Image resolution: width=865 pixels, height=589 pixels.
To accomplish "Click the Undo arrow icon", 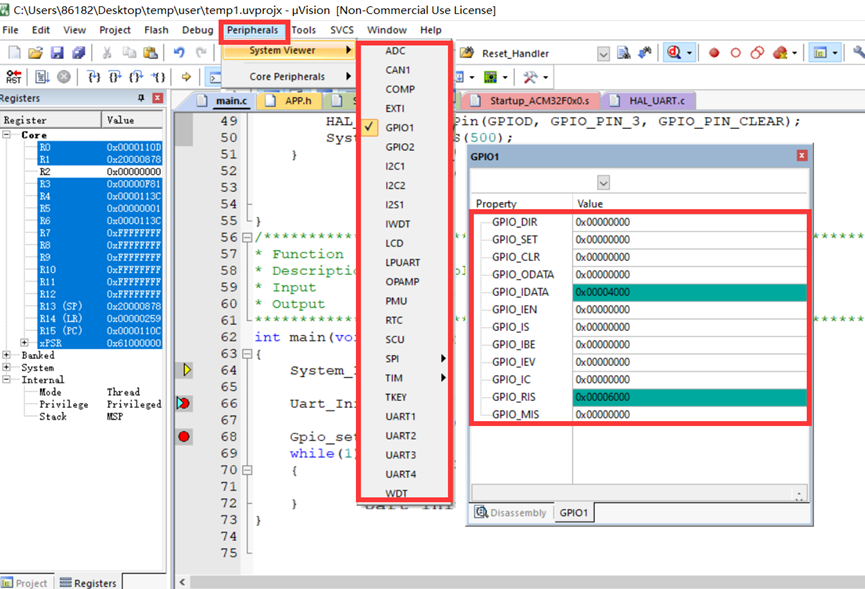I will [x=179, y=53].
